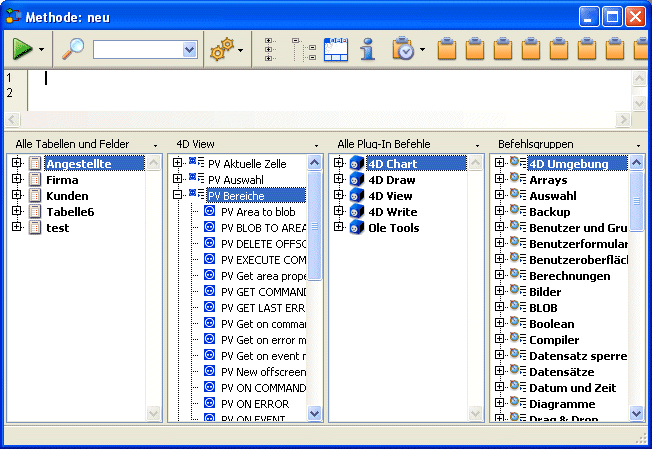The width and height of the screenshot is (652, 449).
Task: Open the 'Alle Tabellen und Felder' list dropdown
Action: [155, 145]
